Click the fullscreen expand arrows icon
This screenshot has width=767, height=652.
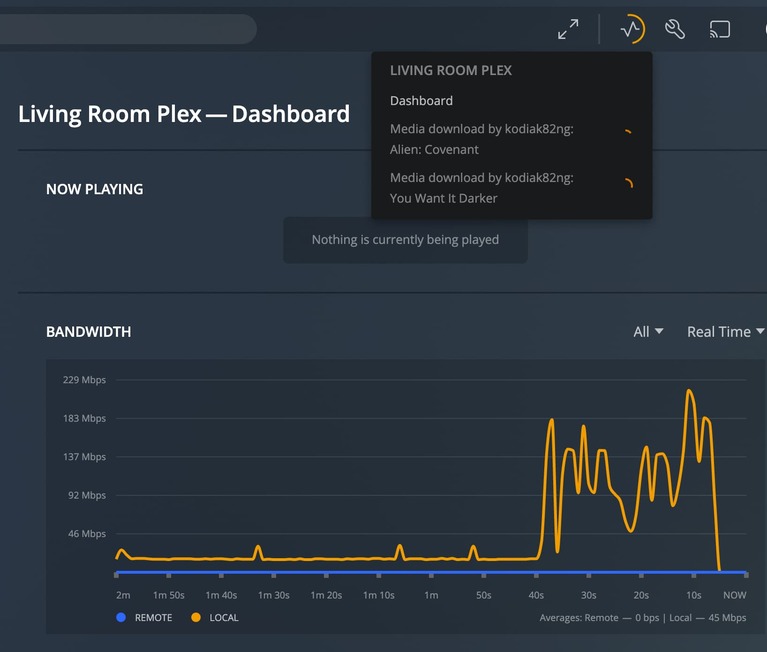tap(568, 29)
